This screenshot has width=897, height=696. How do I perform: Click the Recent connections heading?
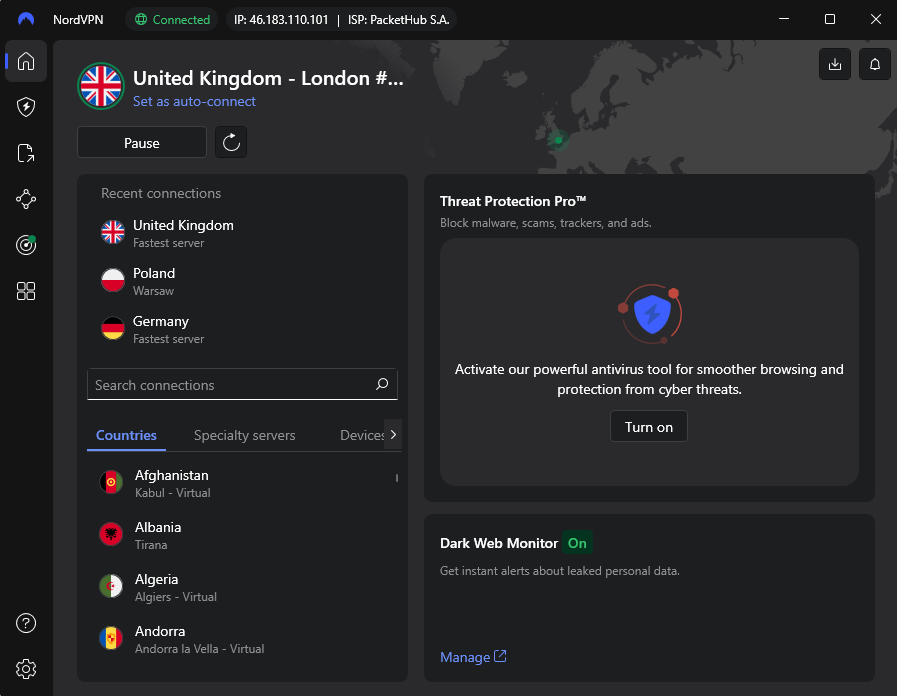coord(161,193)
